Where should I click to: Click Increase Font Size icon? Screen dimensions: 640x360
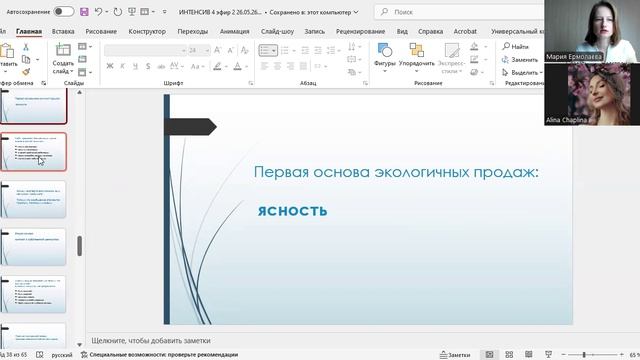[x=218, y=50]
